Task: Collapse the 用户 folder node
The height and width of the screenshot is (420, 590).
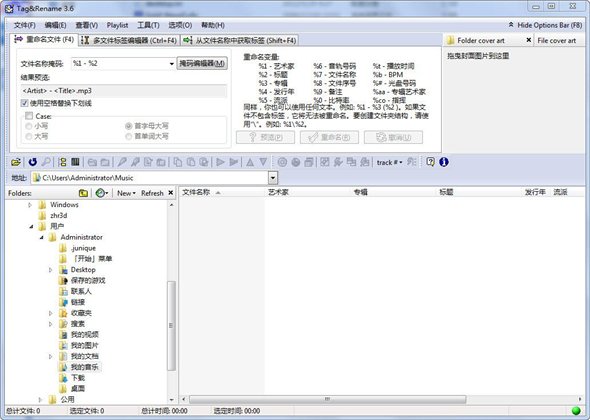Action: [x=31, y=227]
